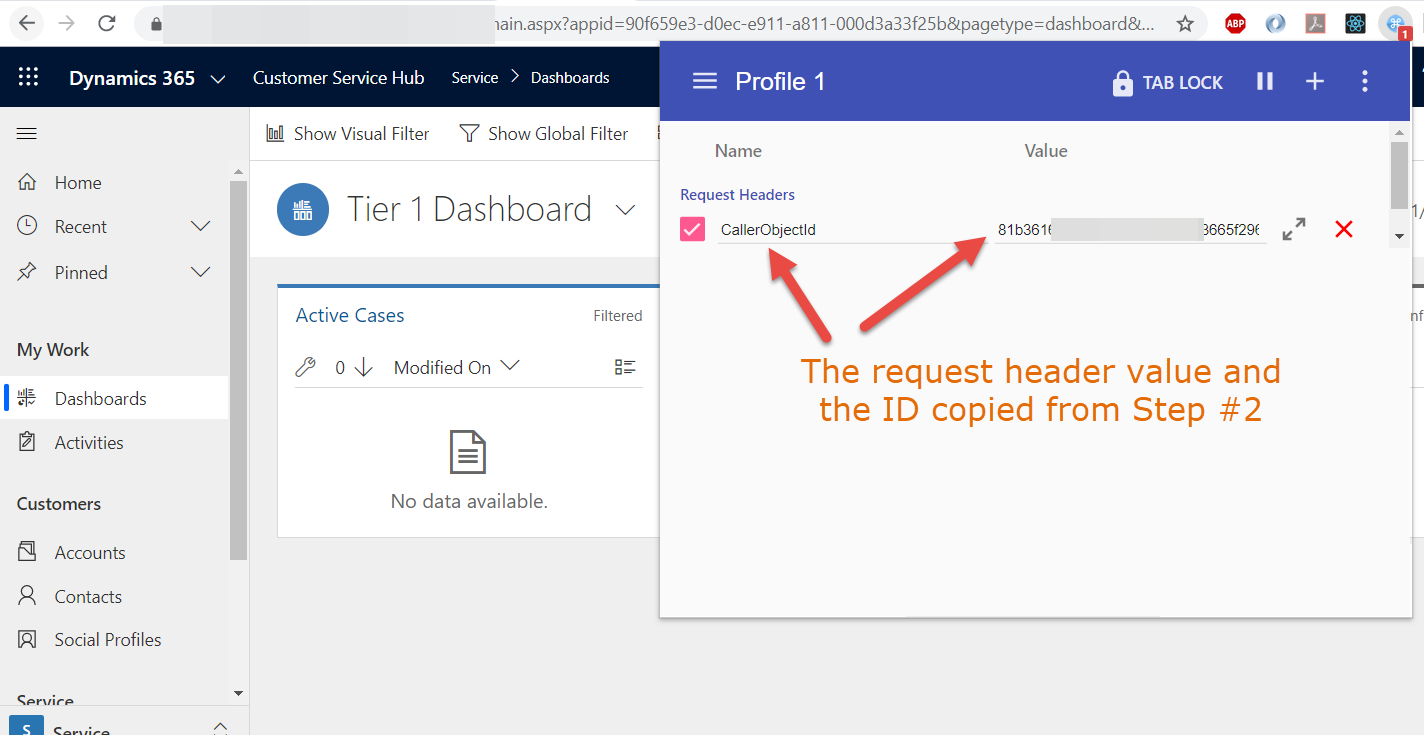Expand the Pinned section chevron
1424x735 pixels.
coord(200,272)
